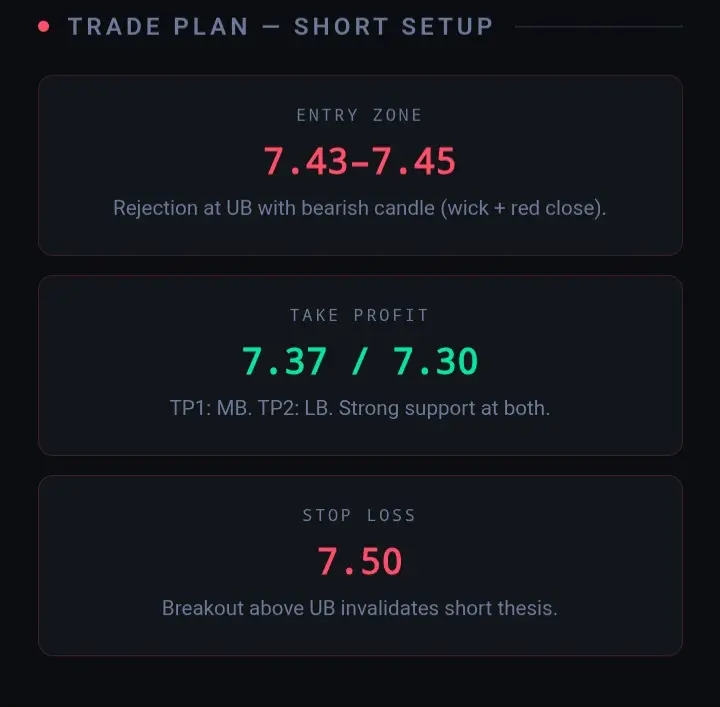Click the words "Trade Plan" in heading
Screen dimensions: 720x707
coord(158,26)
